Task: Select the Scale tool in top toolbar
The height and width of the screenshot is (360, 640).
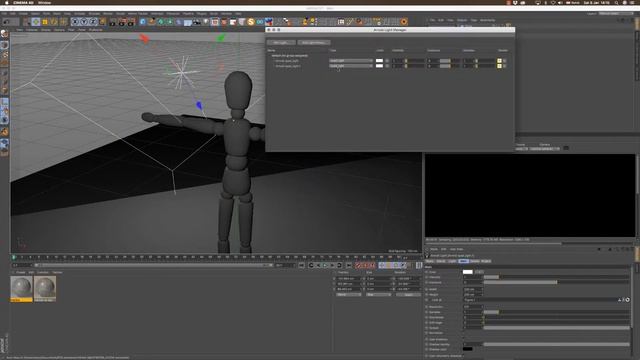Action: click(x=45, y=22)
